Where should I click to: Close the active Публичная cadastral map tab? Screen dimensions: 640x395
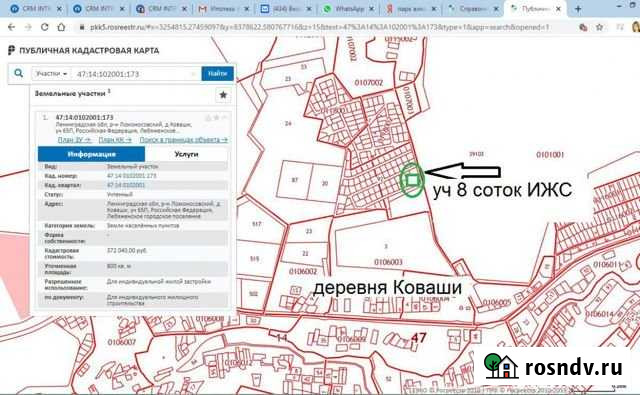[x=558, y=9]
